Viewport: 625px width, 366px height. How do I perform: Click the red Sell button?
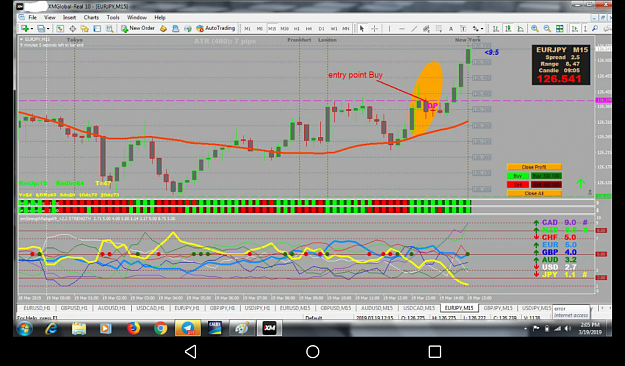point(518,185)
